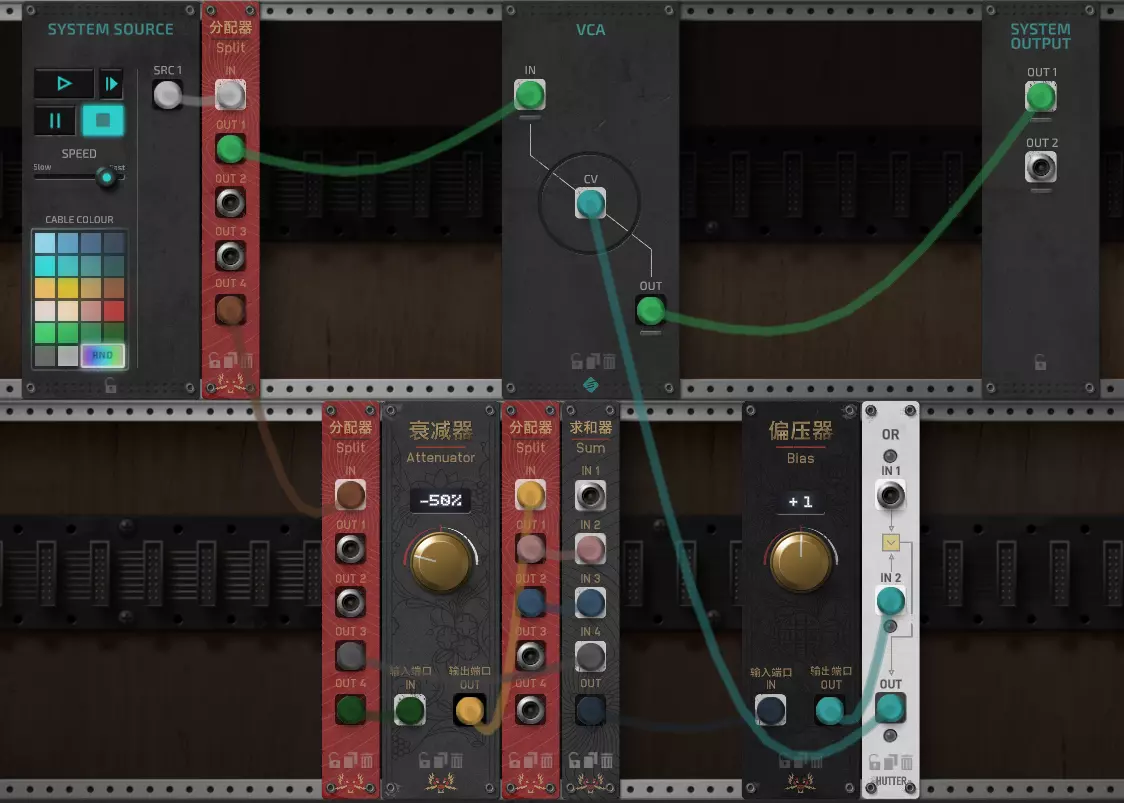Screen dimensions: 1124x803
Task: Click the VCA IN jack
Action: coord(530,95)
